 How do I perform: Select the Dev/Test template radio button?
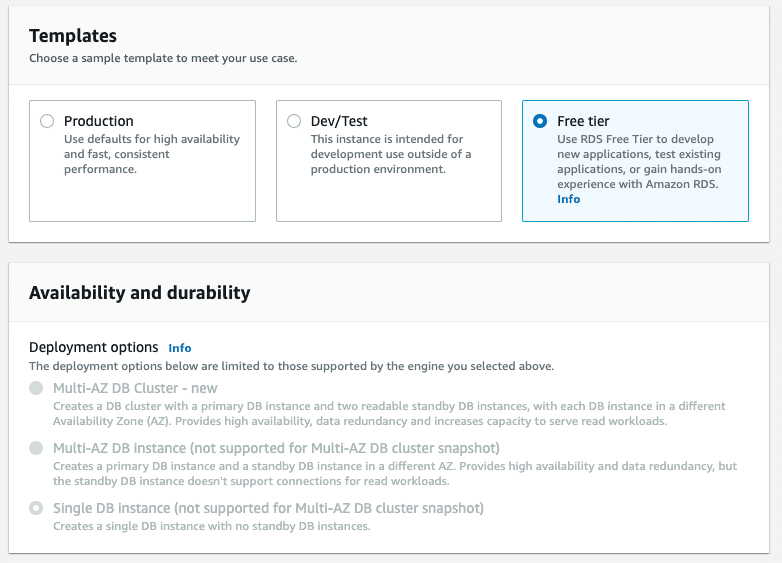tap(294, 121)
